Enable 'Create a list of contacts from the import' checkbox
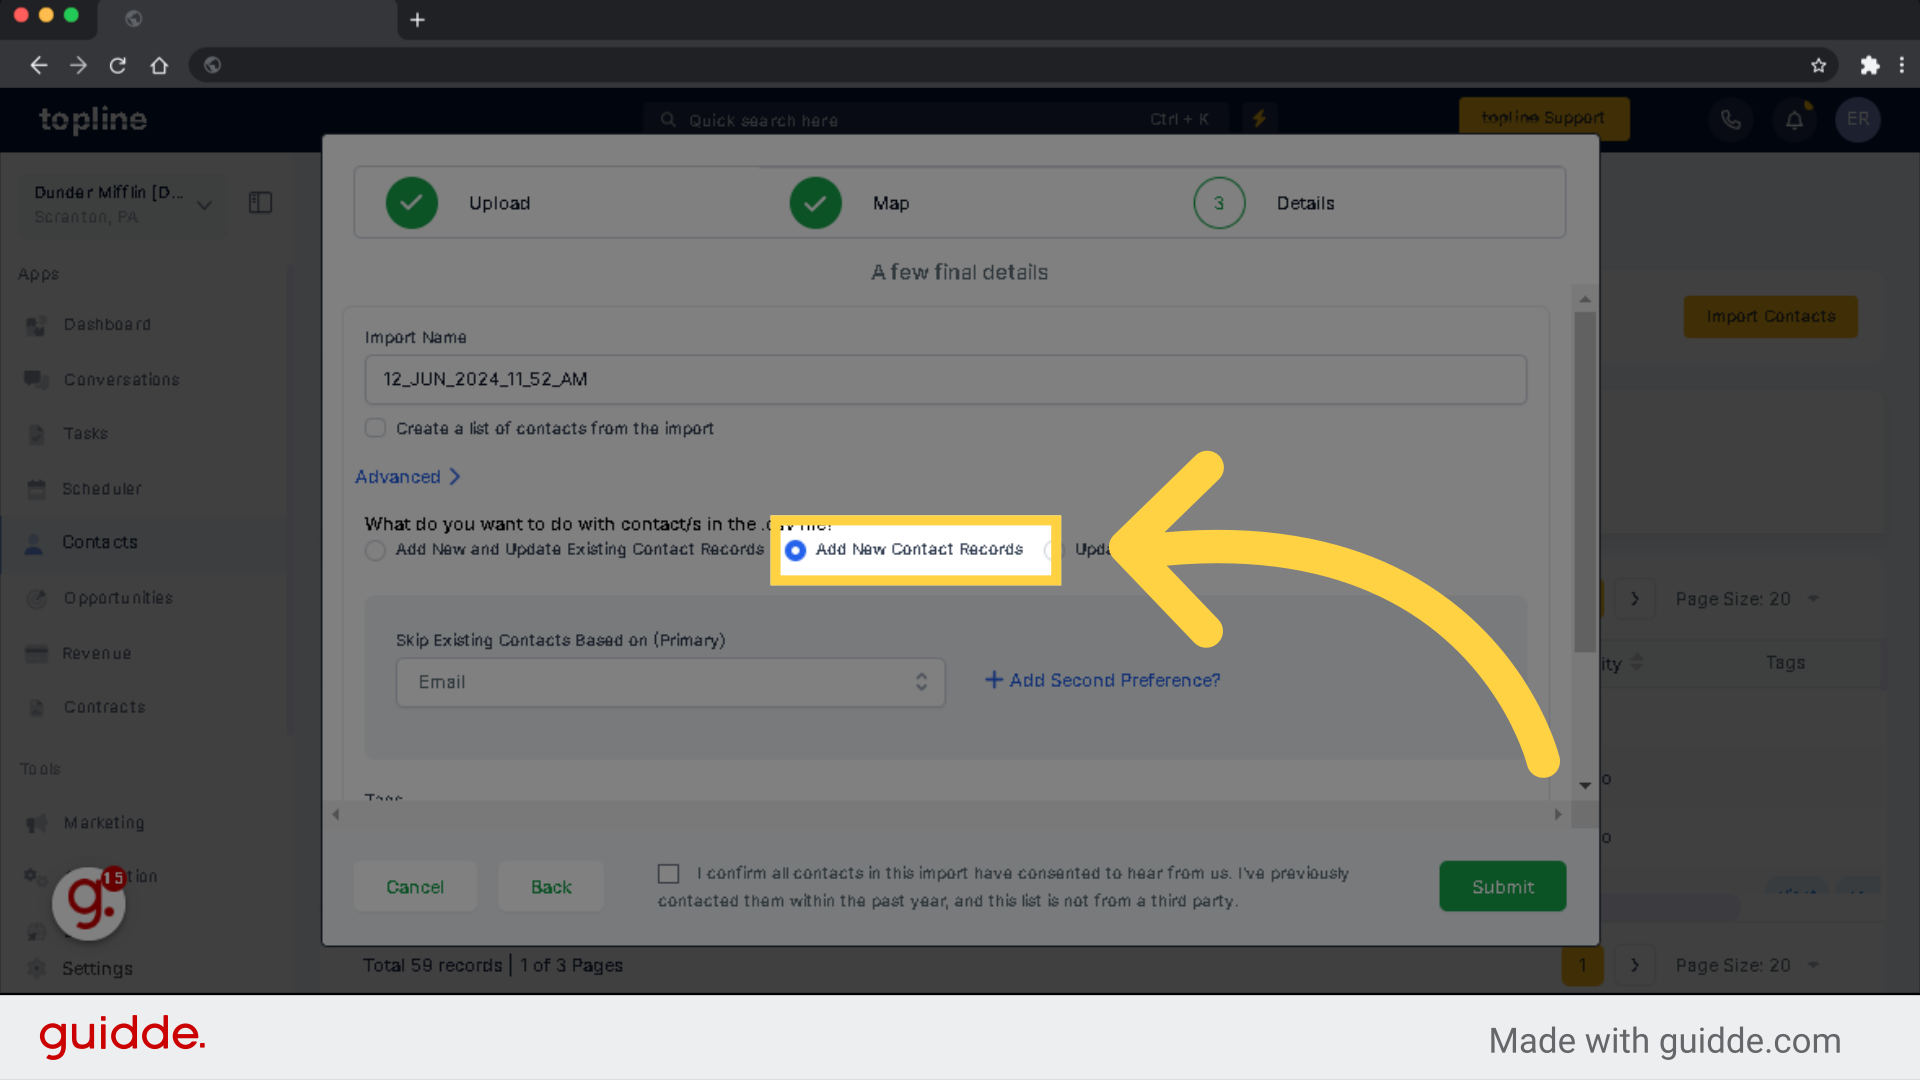1920x1080 pixels. [376, 427]
